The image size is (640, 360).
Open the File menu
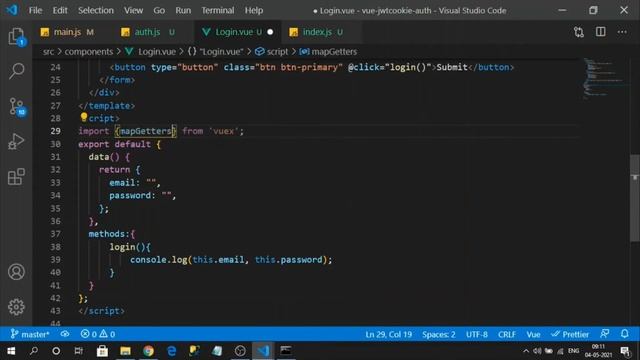pos(35,10)
